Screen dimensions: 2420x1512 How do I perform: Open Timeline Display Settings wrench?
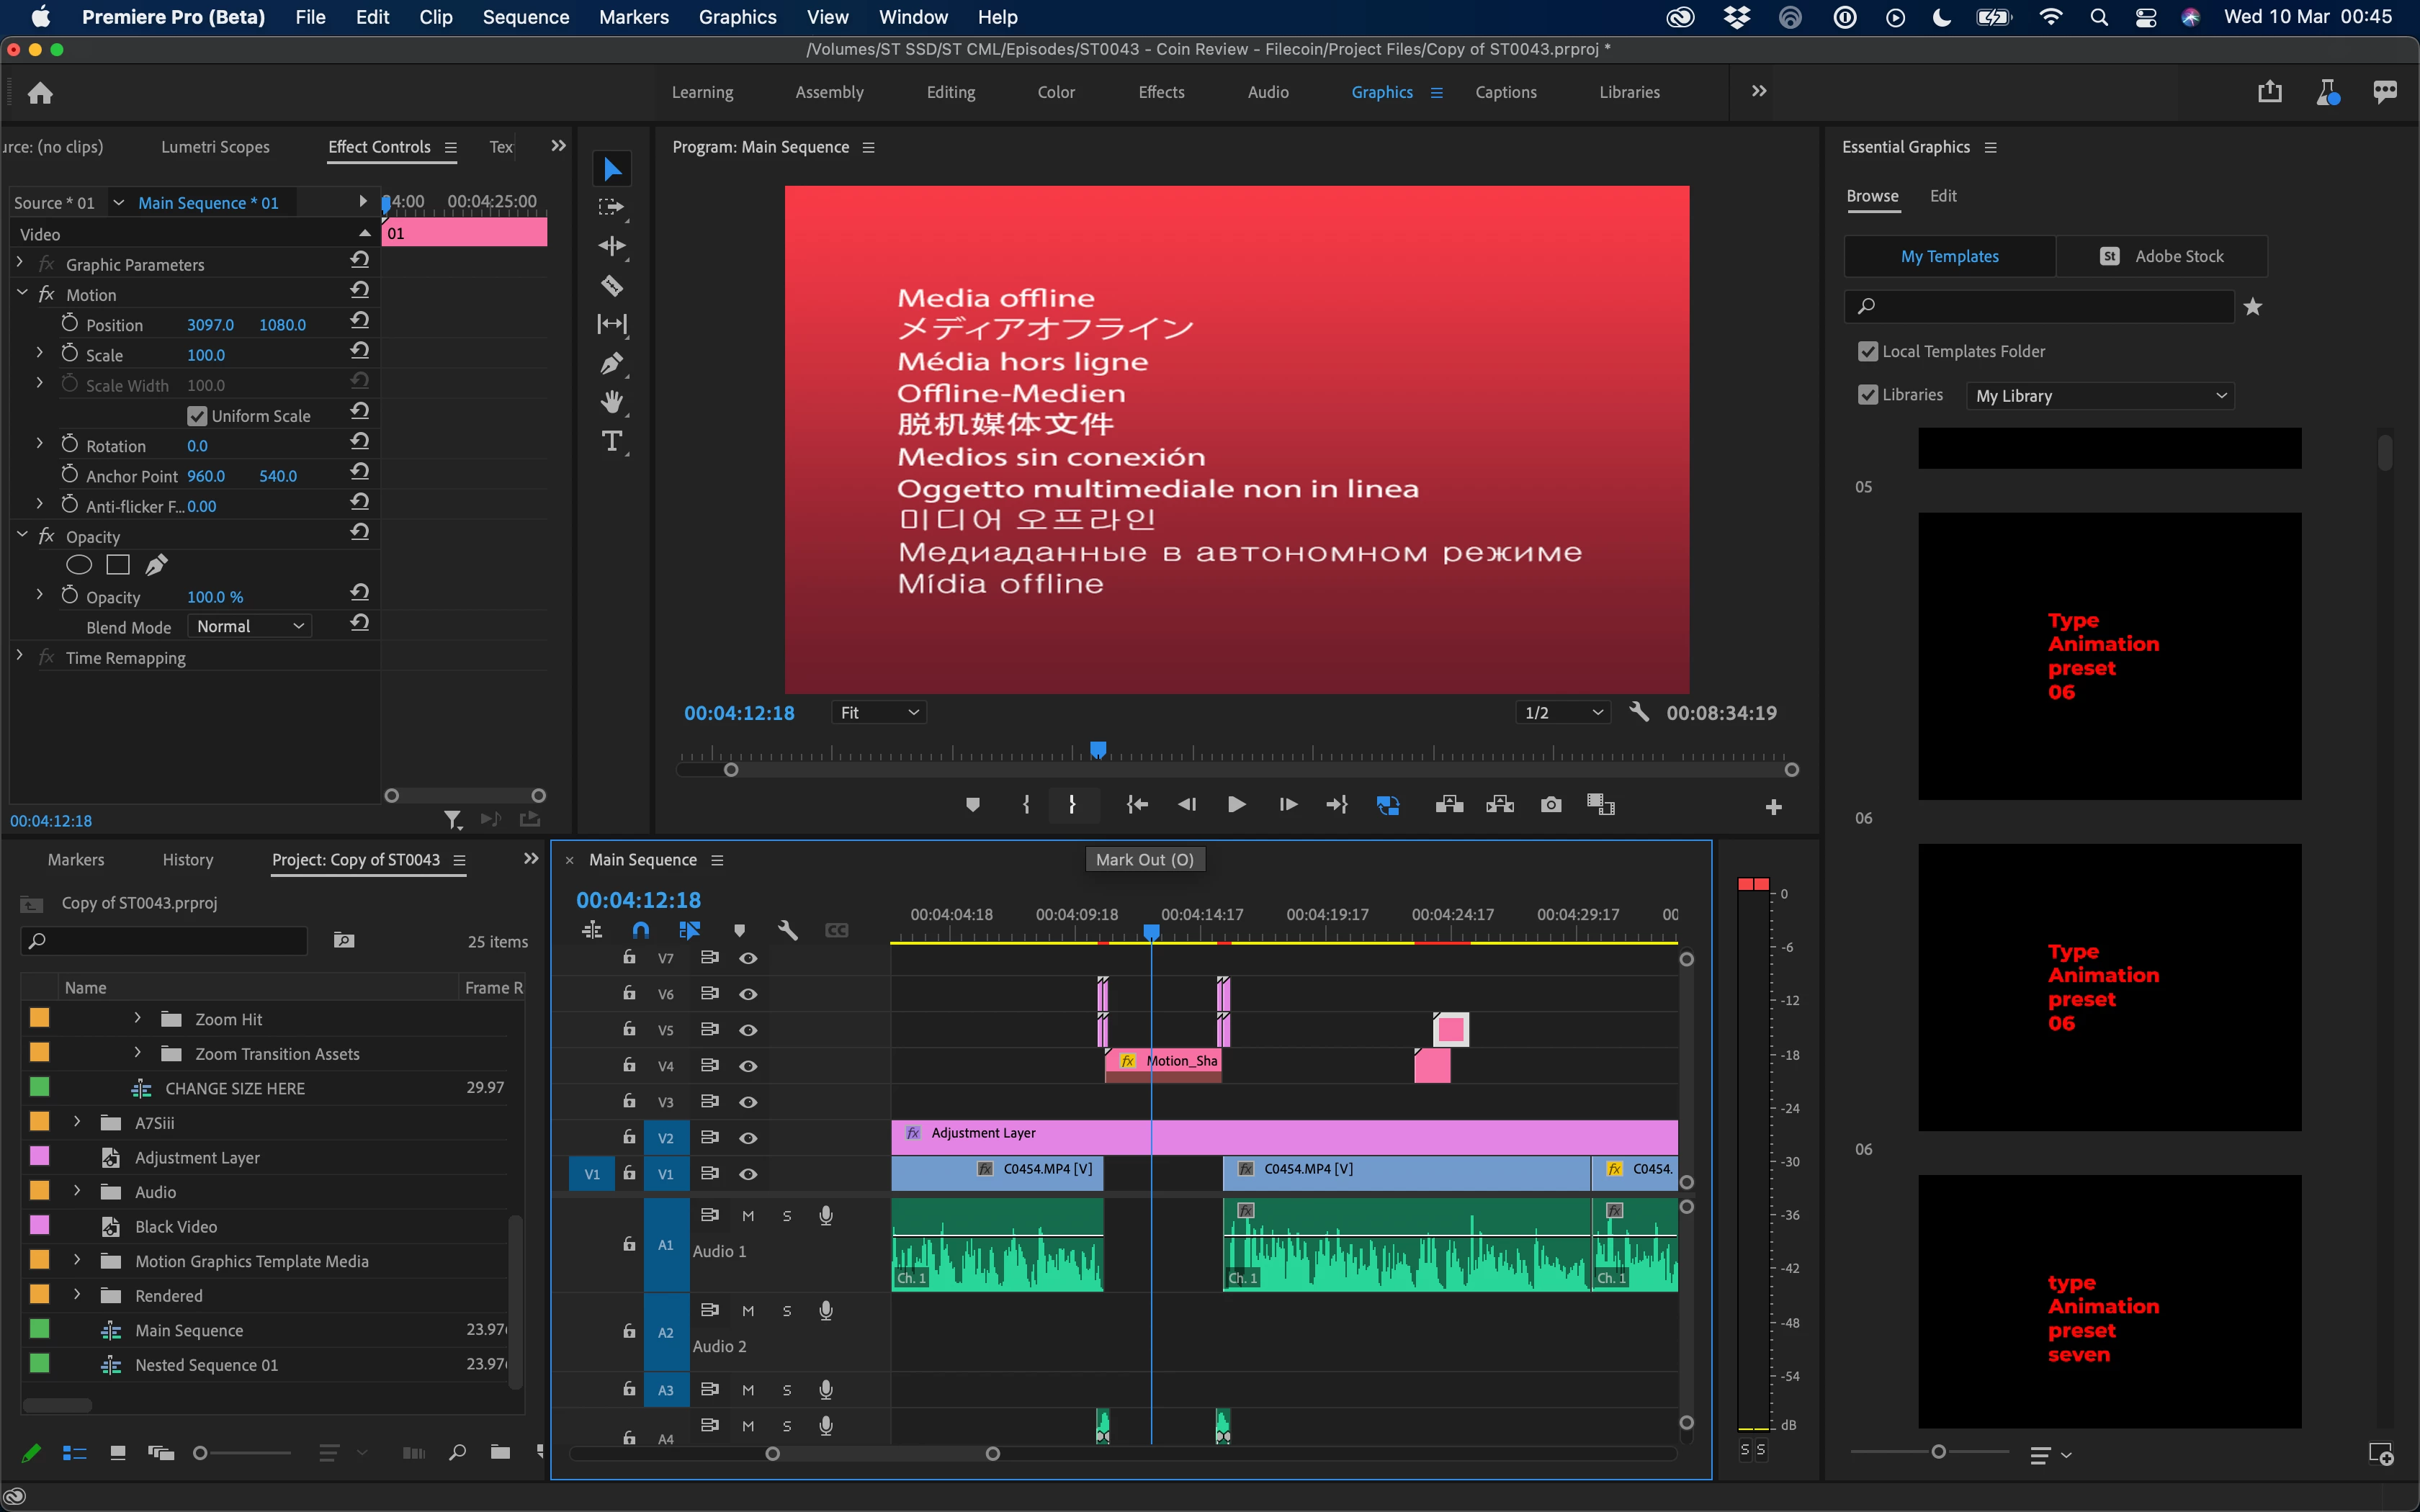[788, 930]
